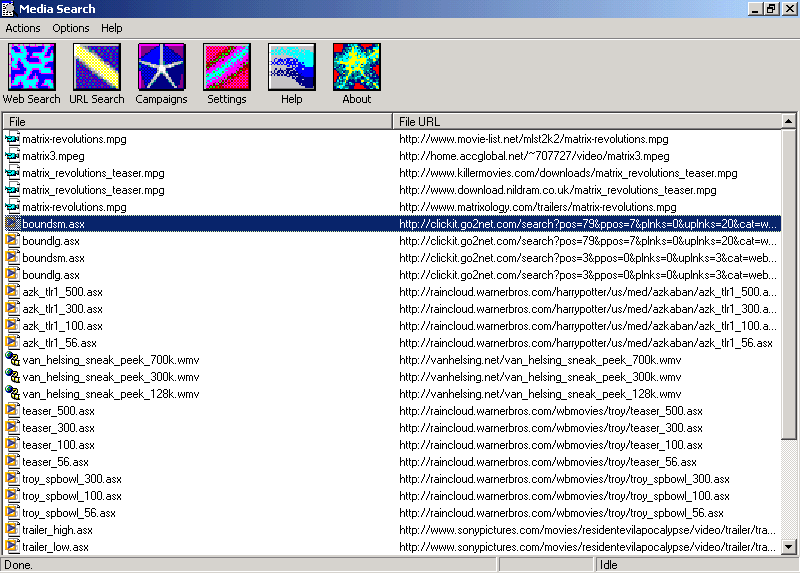Select file teaser_300.asx
The width and height of the screenshot is (800, 574).
[58, 428]
